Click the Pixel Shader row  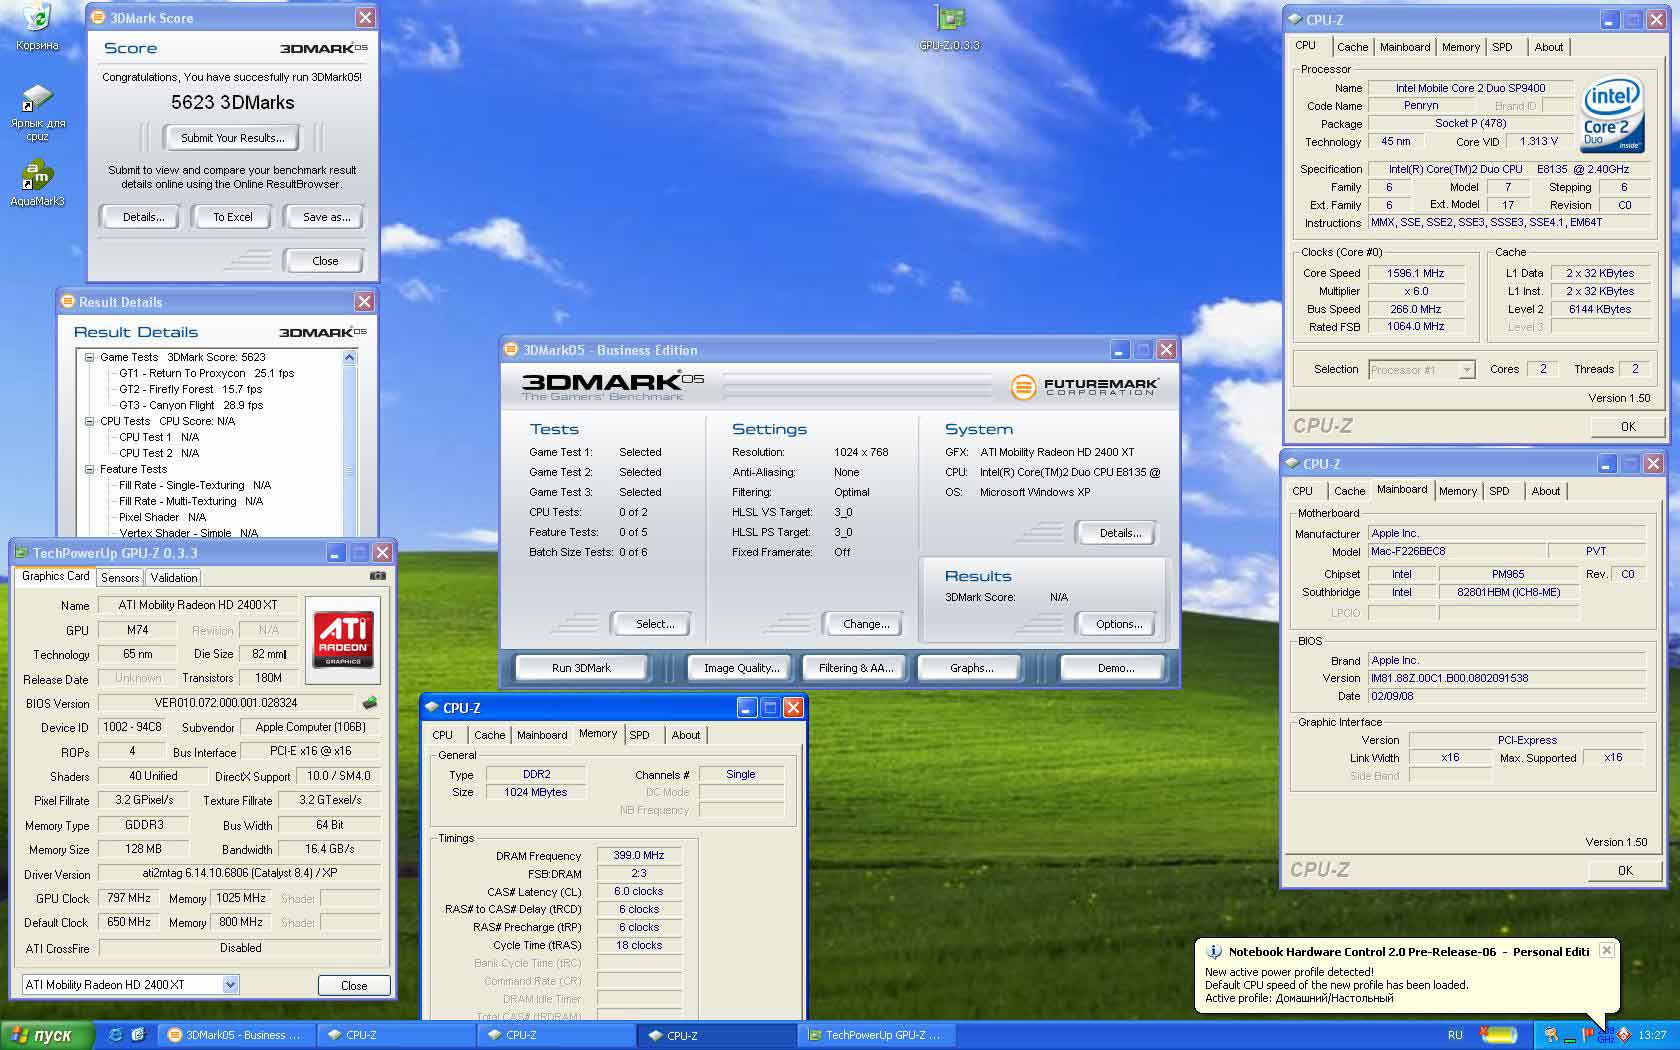coord(163,517)
